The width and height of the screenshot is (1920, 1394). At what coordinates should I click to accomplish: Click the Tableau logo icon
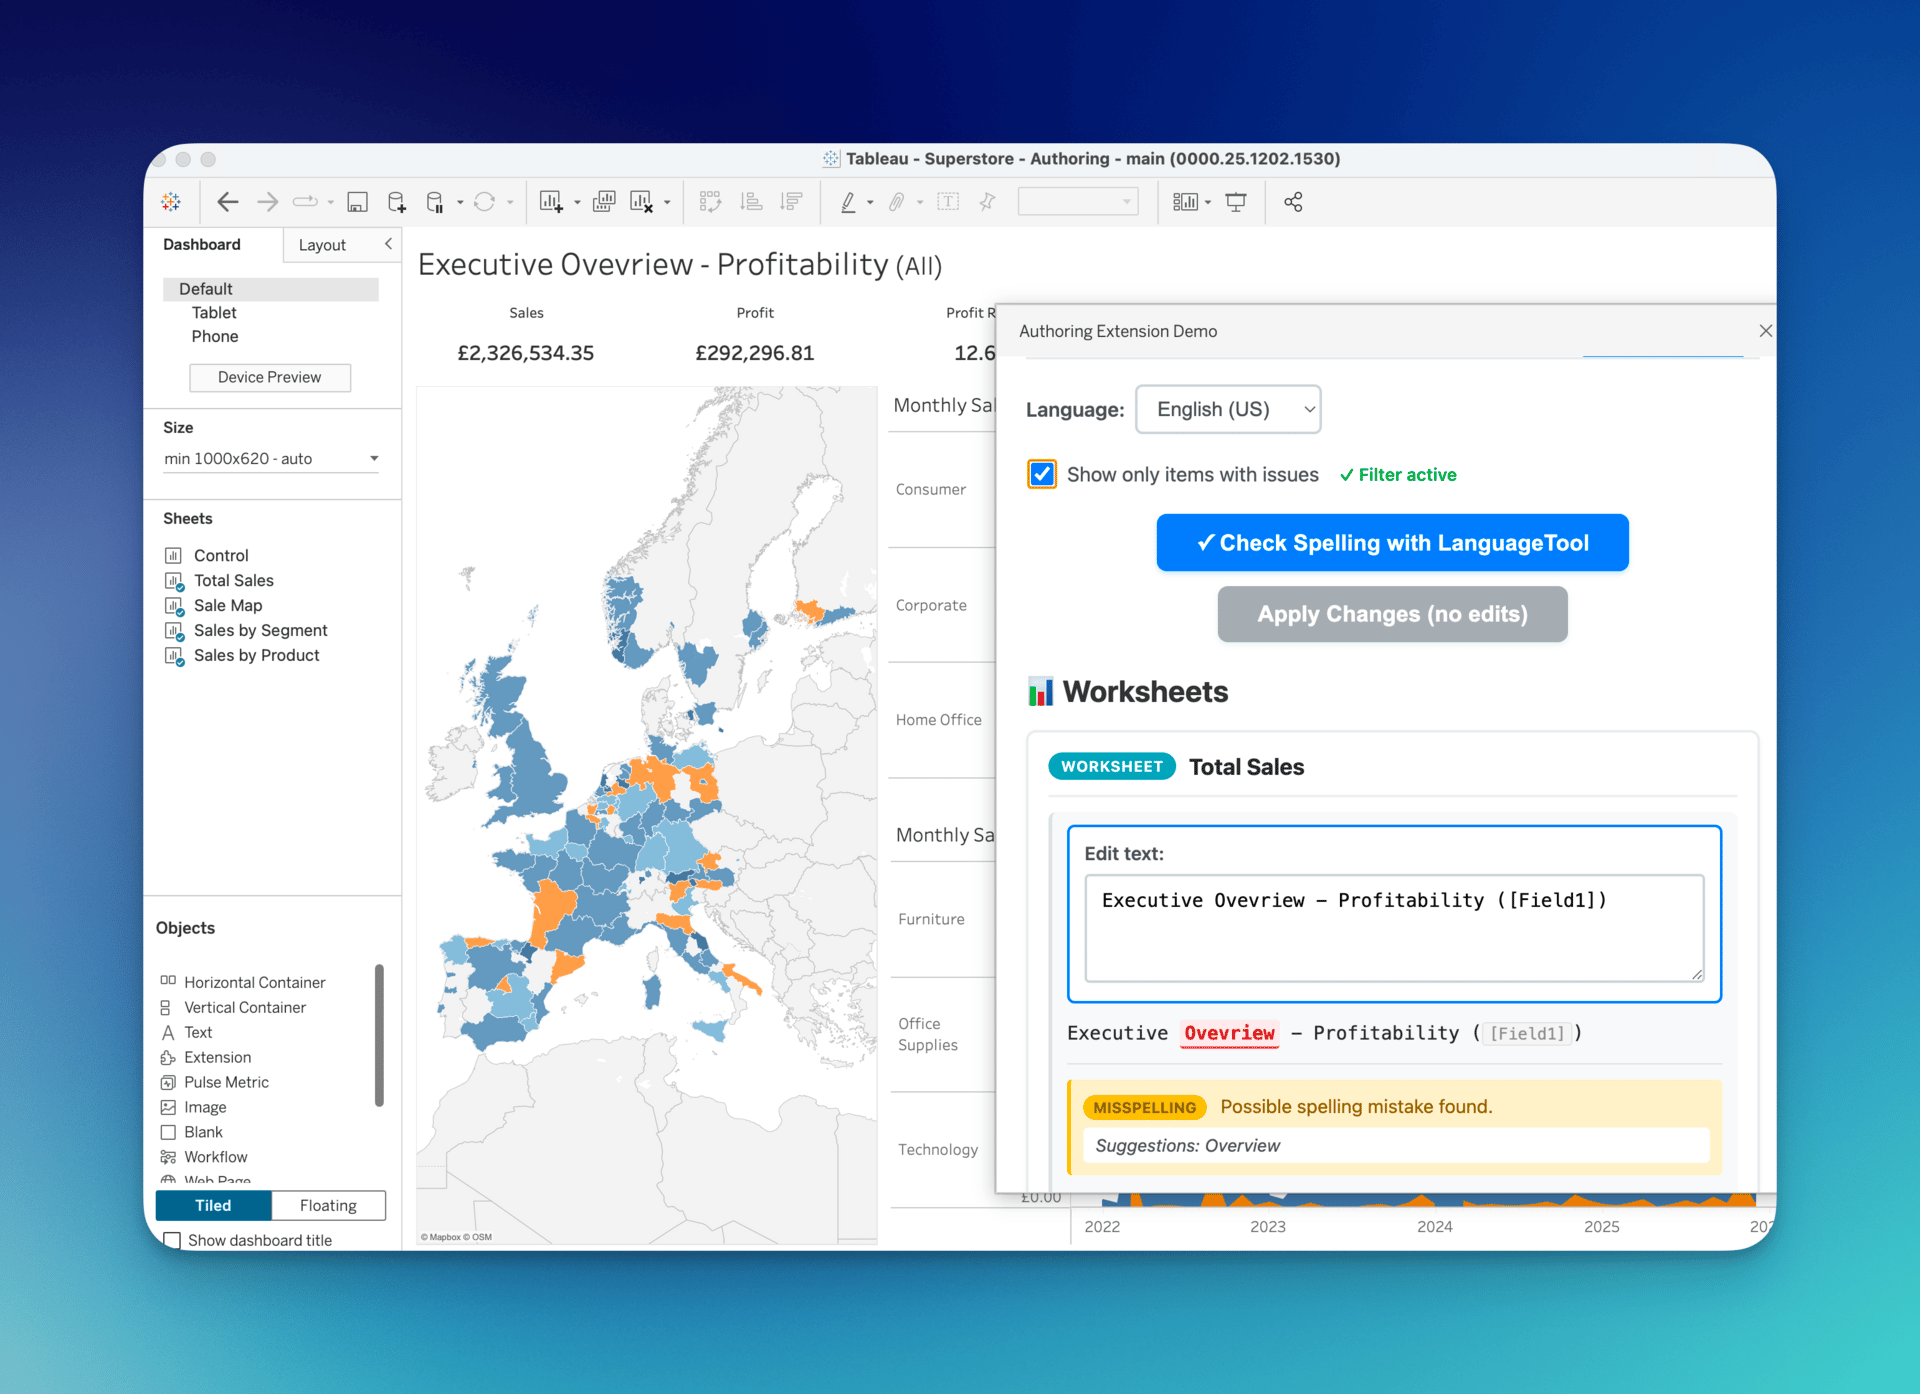point(171,202)
